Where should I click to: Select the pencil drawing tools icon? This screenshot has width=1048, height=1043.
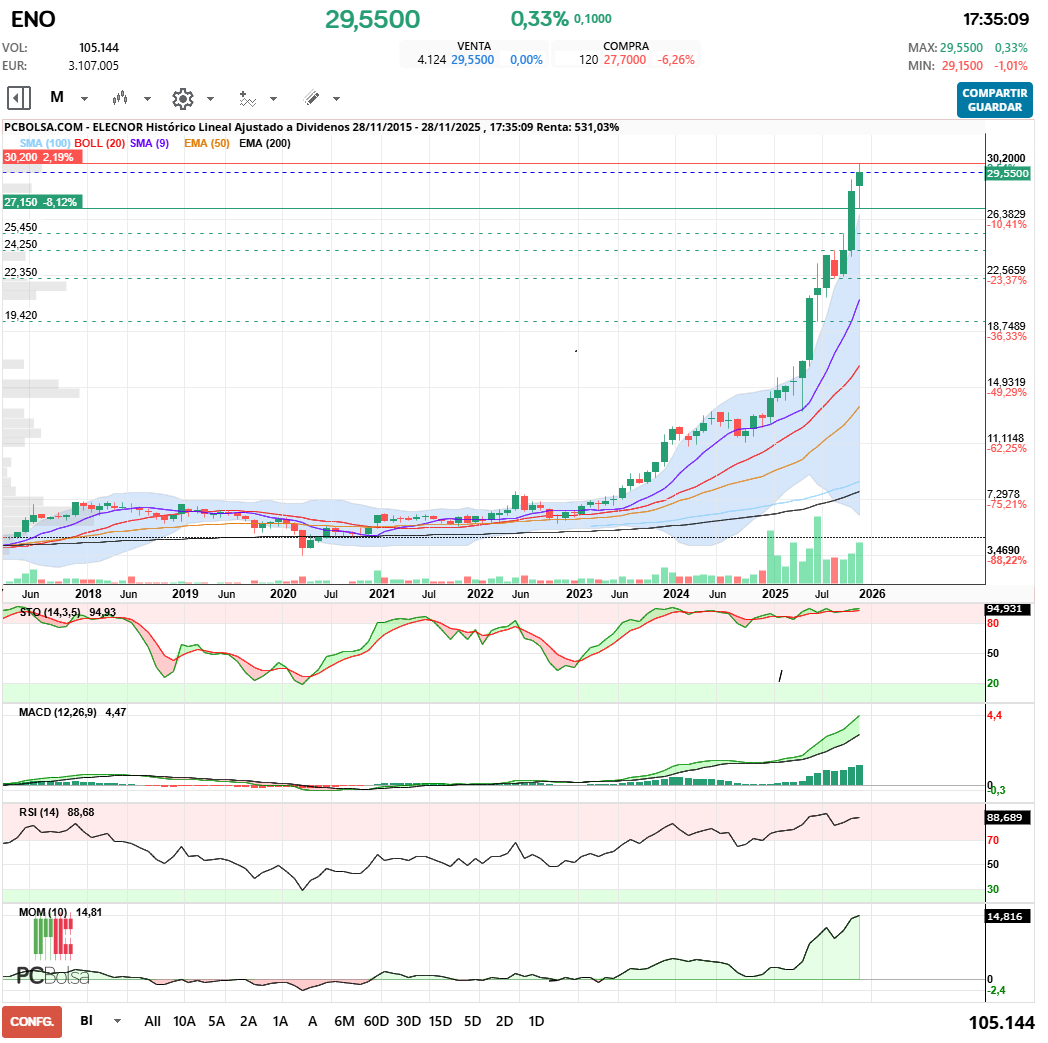311,98
